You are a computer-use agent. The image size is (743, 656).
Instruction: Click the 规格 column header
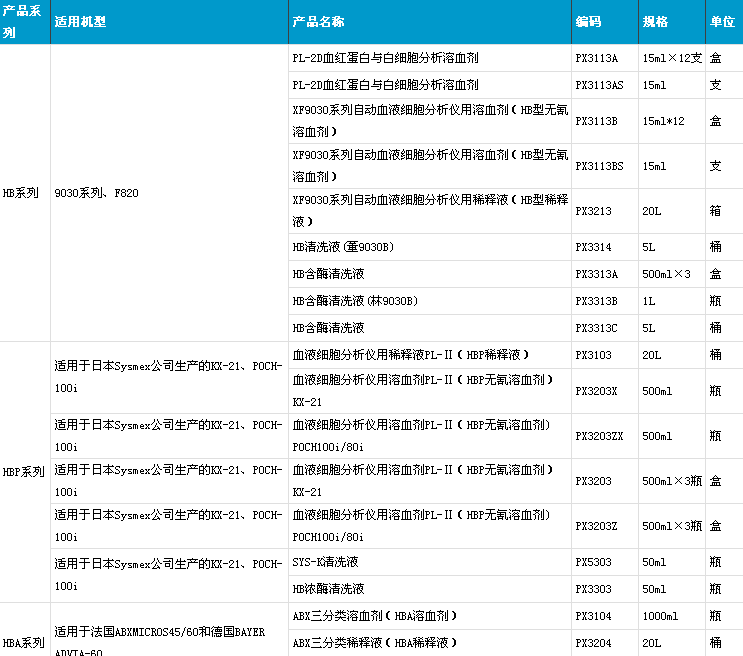(655, 22)
